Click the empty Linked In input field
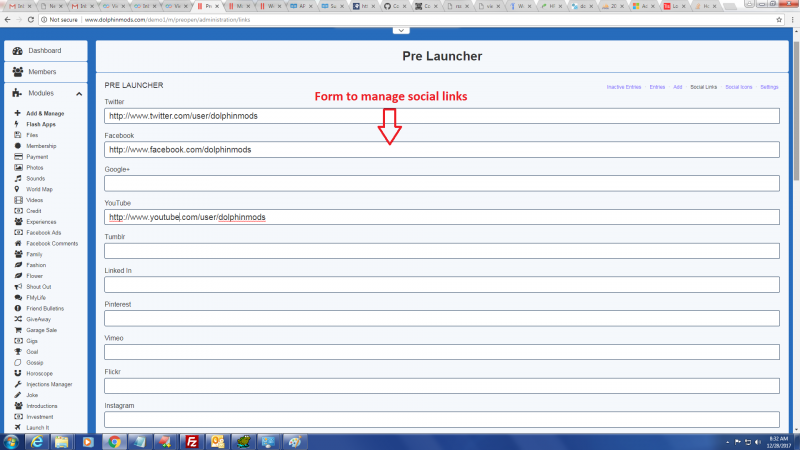 pos(442,284)
